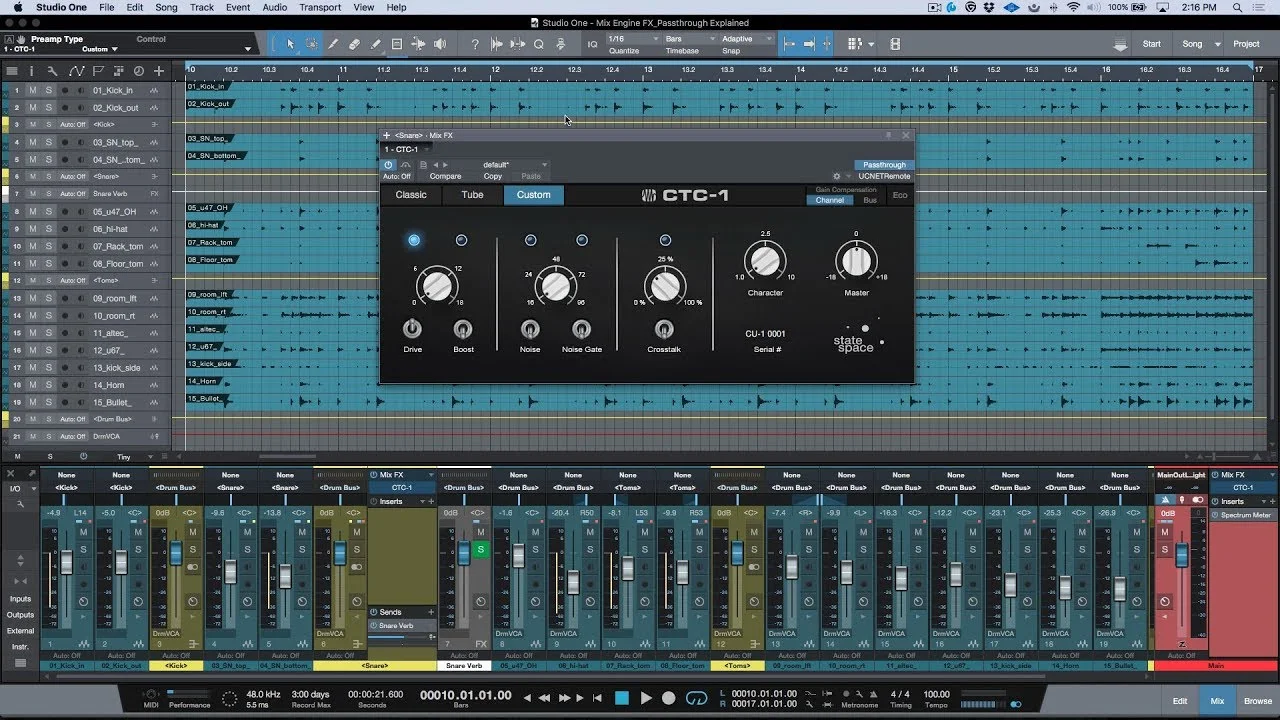Toggle the Noise switch
Image resolution: width=1280 pixels, height=720 pixels.
[x=530, y=329]
